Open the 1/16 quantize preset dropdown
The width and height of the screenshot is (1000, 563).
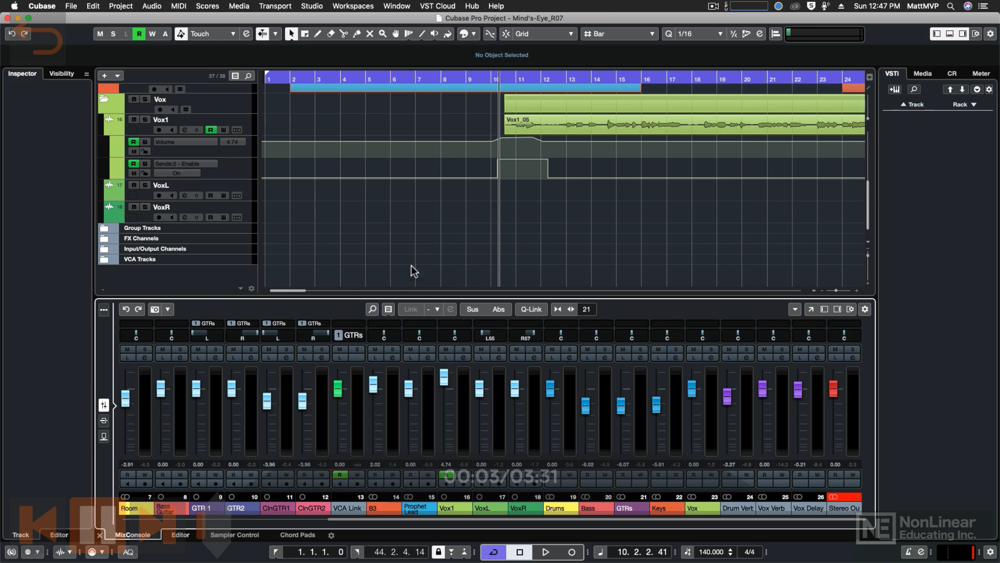[700, 34]
